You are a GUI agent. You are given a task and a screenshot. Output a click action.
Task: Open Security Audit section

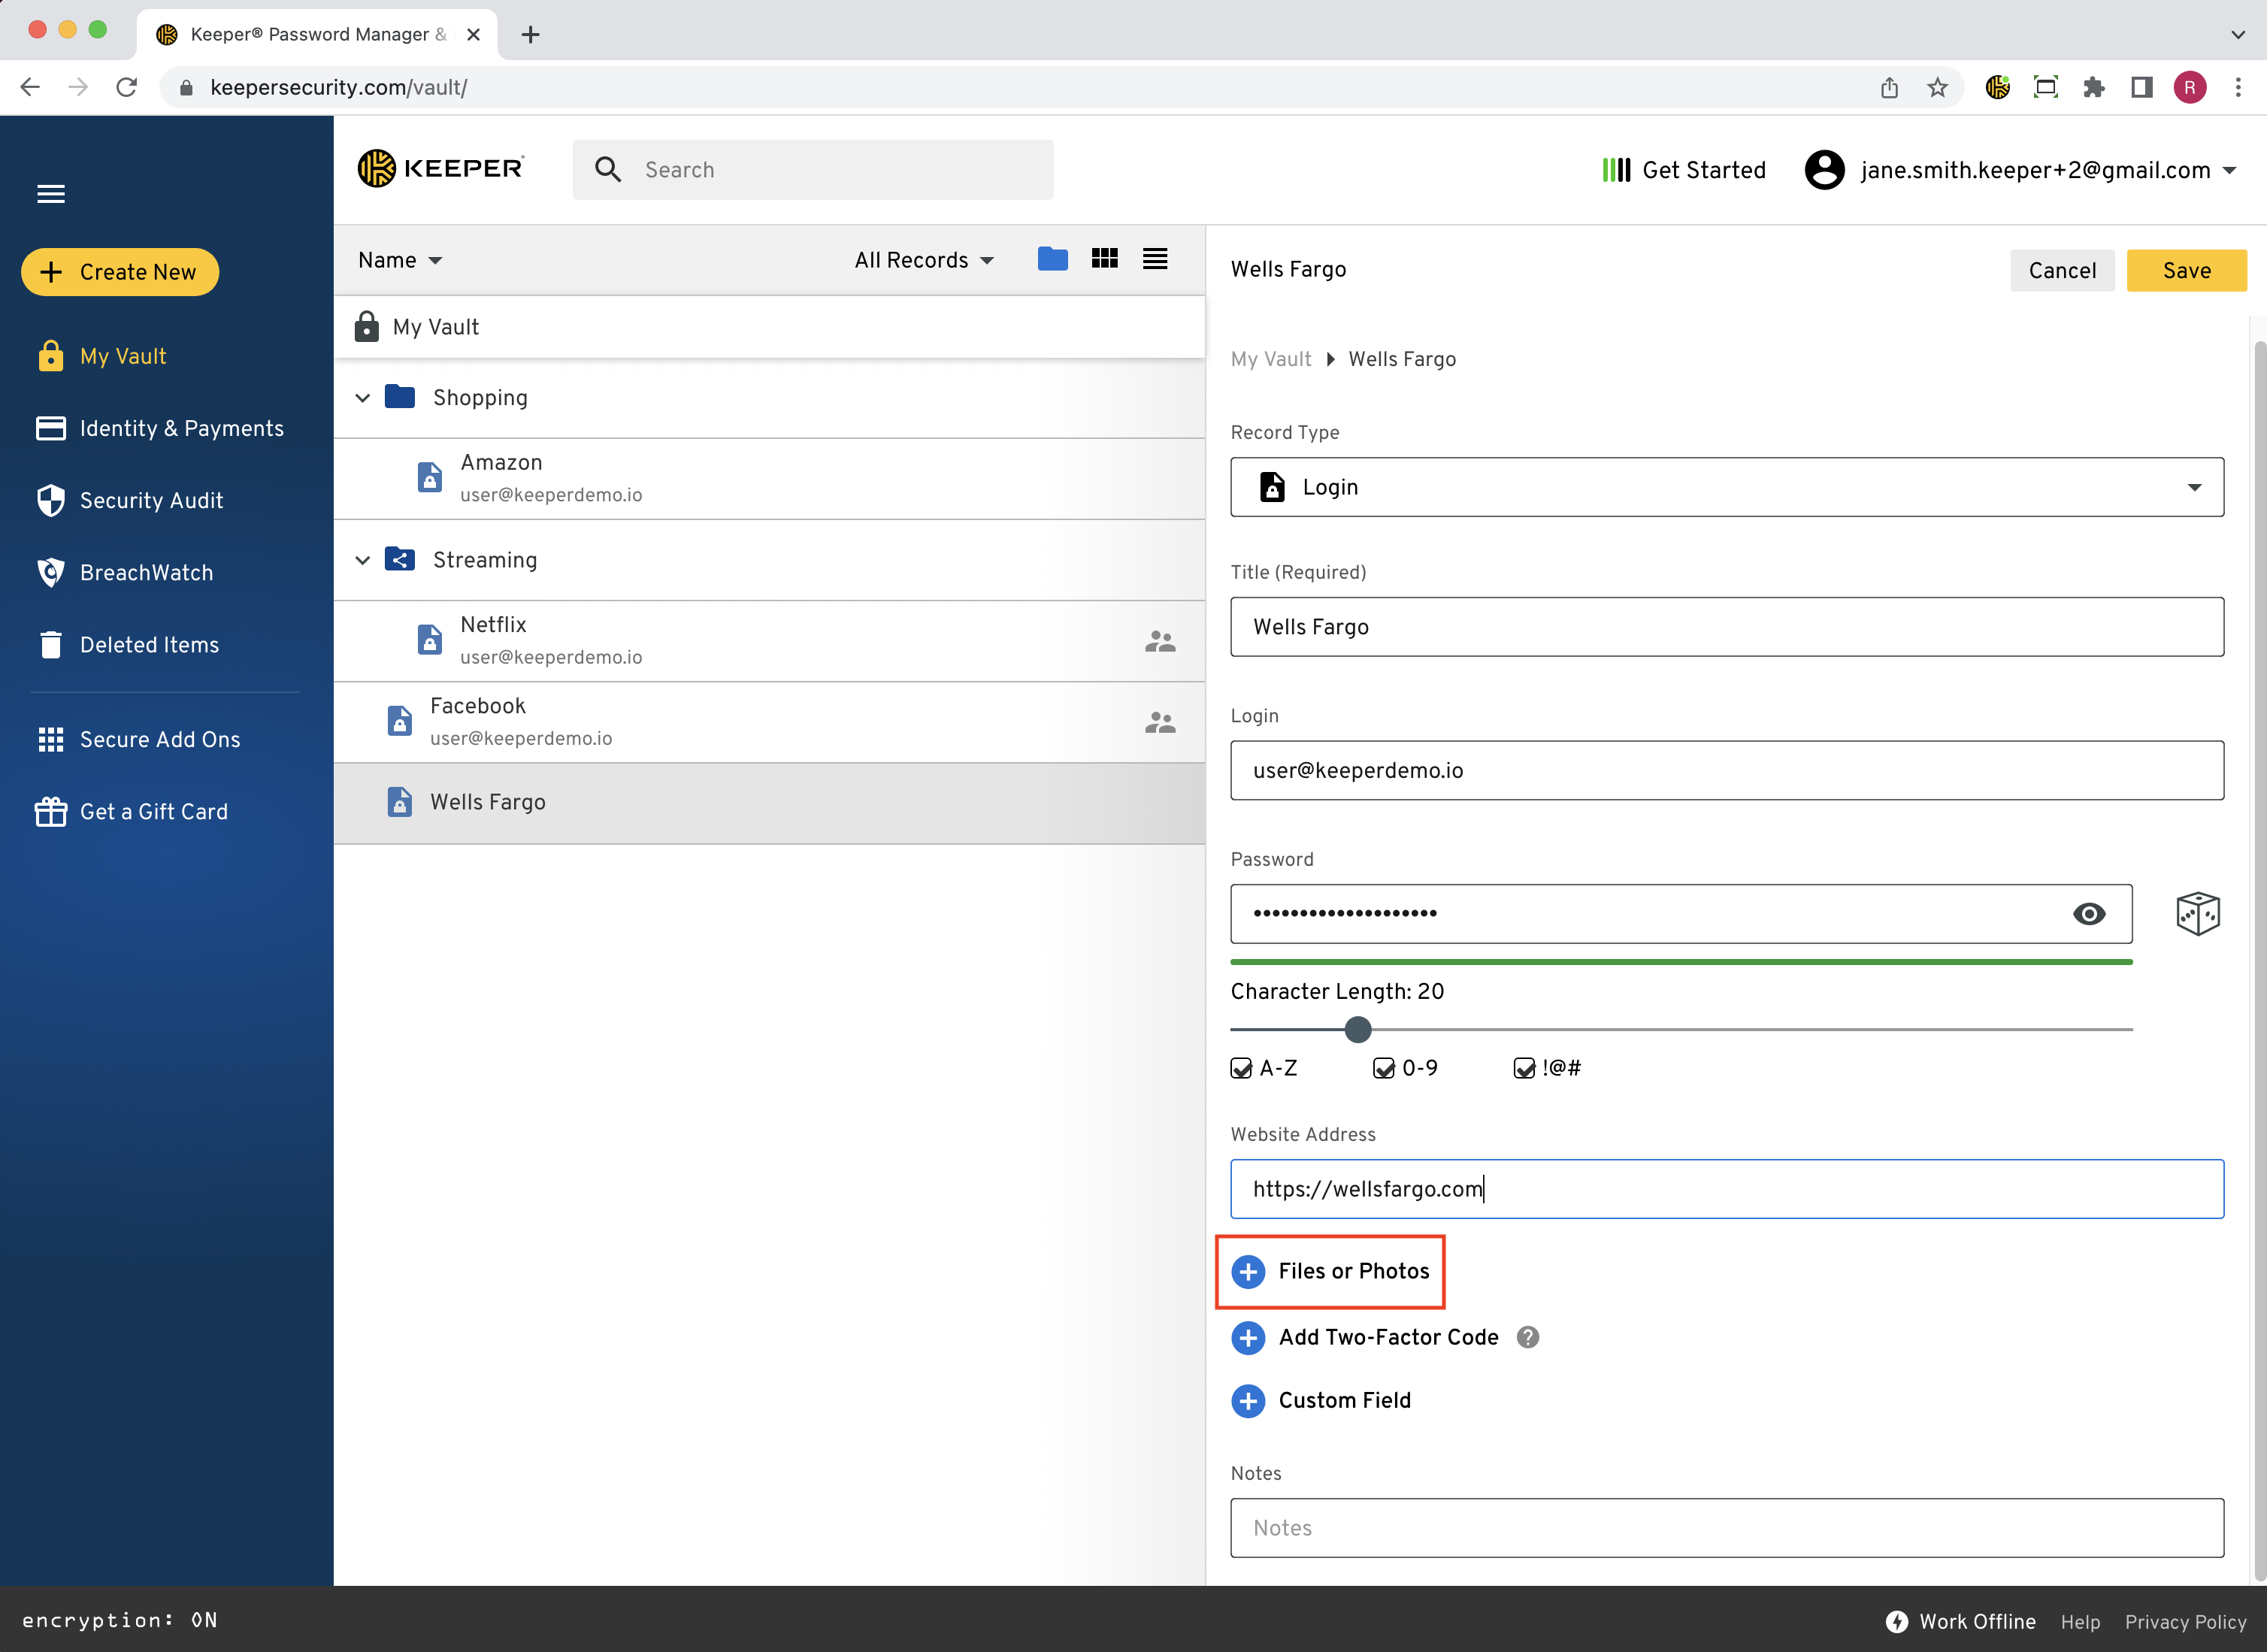click(129, 500)
